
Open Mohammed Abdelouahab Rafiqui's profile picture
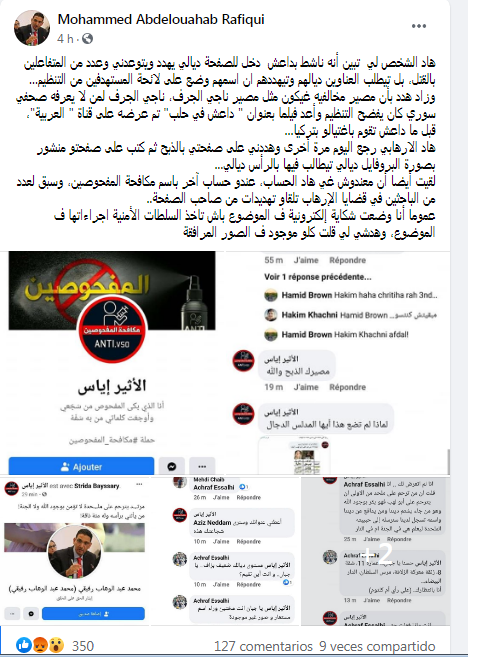click(x=31, y=28)
